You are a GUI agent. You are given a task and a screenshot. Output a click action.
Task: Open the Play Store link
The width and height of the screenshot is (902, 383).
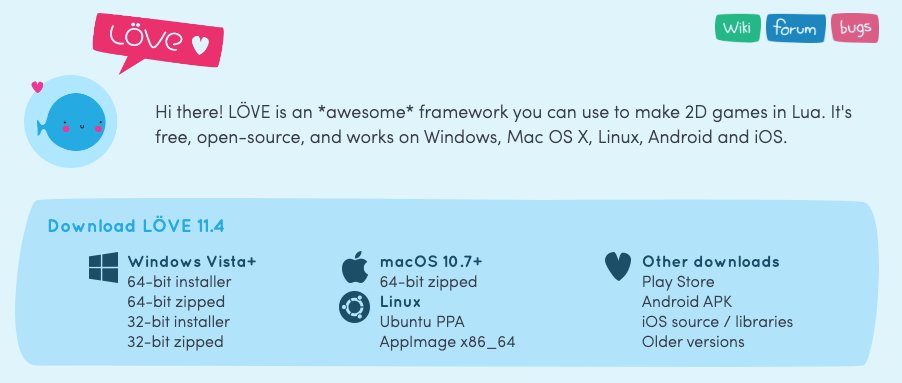pos(678,282)
